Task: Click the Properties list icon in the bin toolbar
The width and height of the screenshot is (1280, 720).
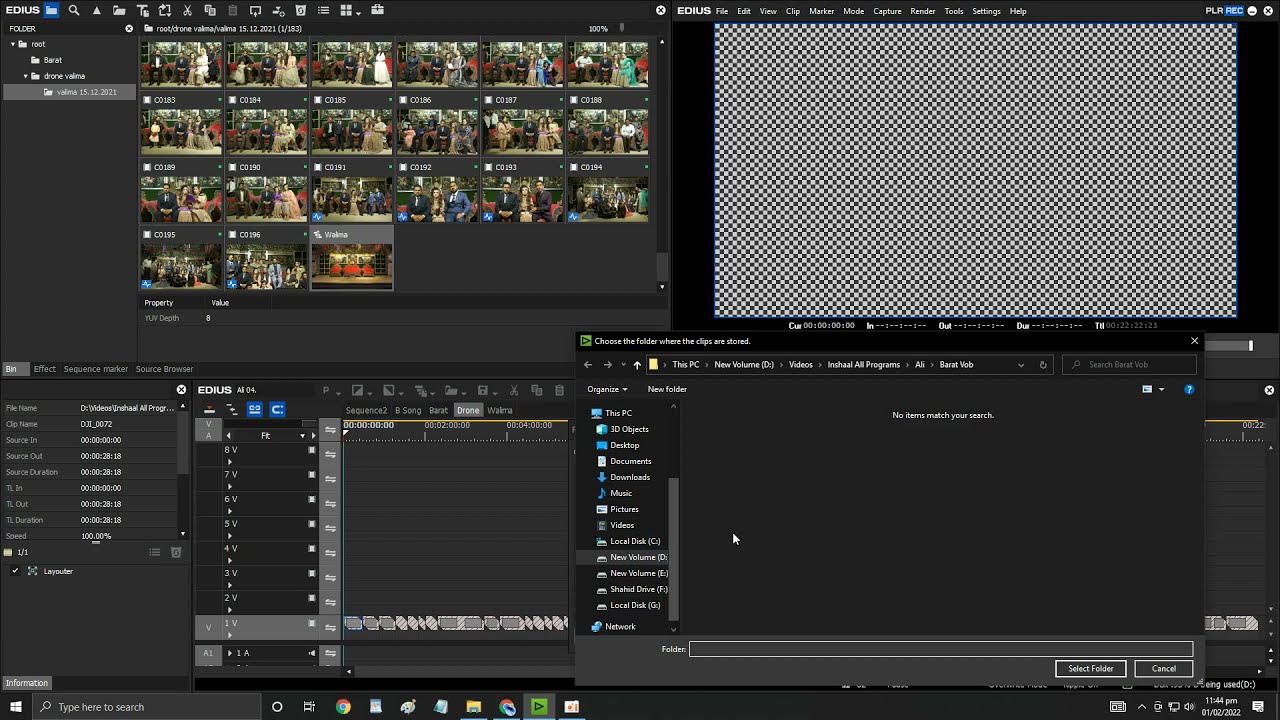Action: click(x=323, y=10)
